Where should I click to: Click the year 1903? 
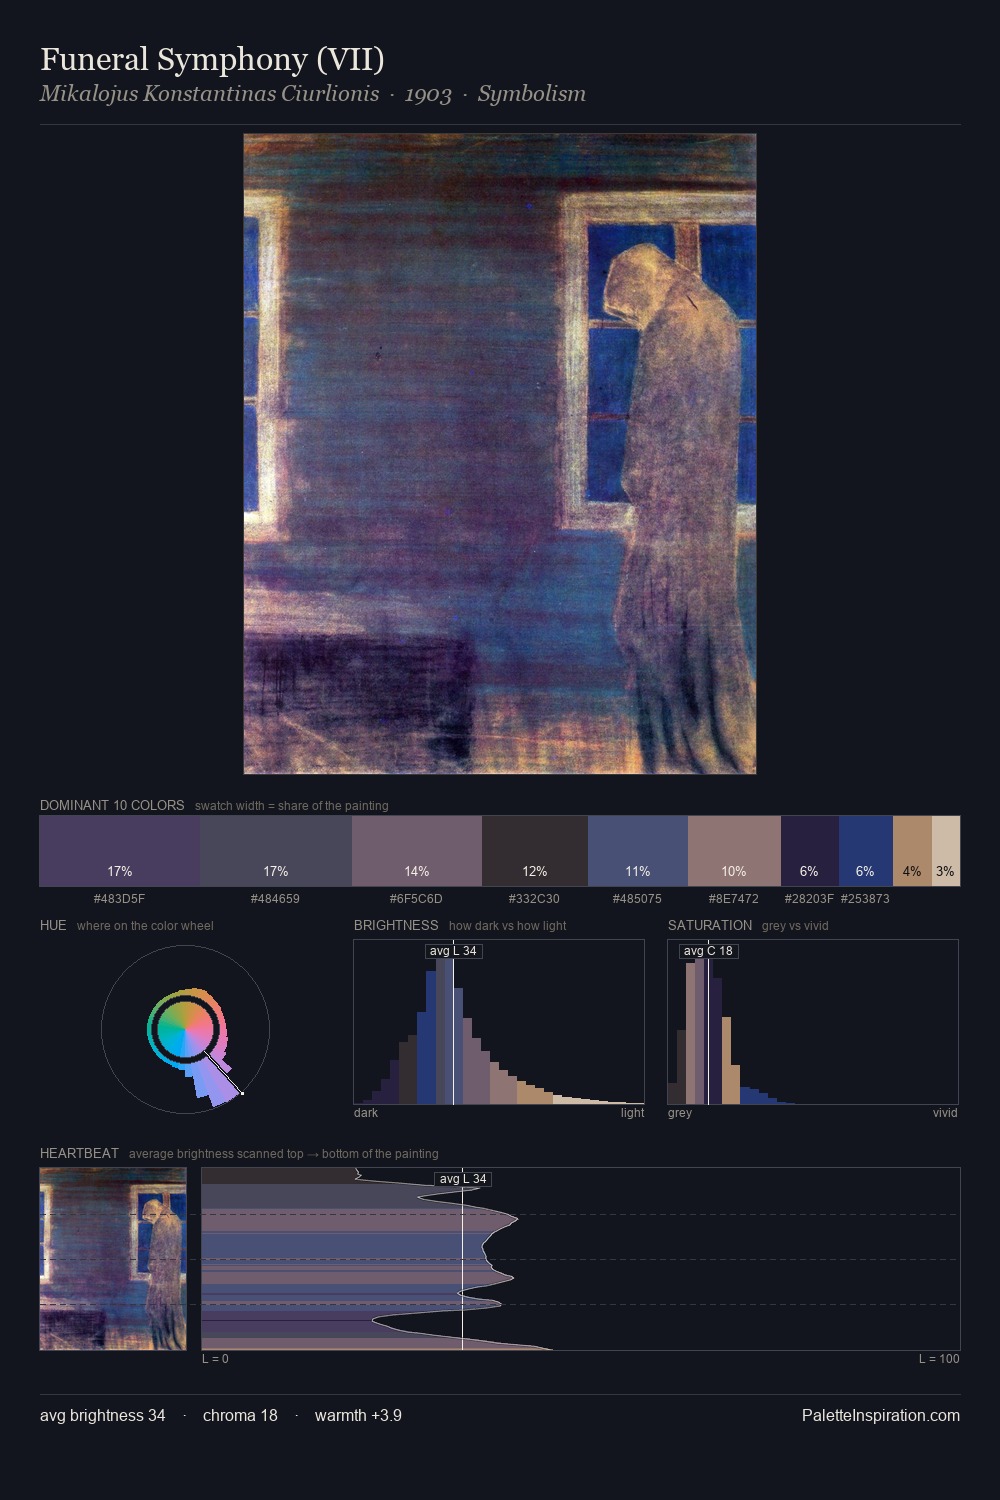[428, 94]
